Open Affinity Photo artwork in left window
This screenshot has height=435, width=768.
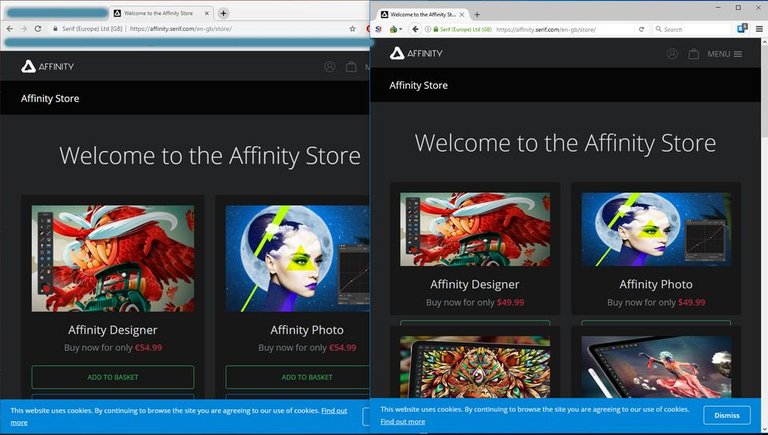pyautogui.click(x=297, y=258)
